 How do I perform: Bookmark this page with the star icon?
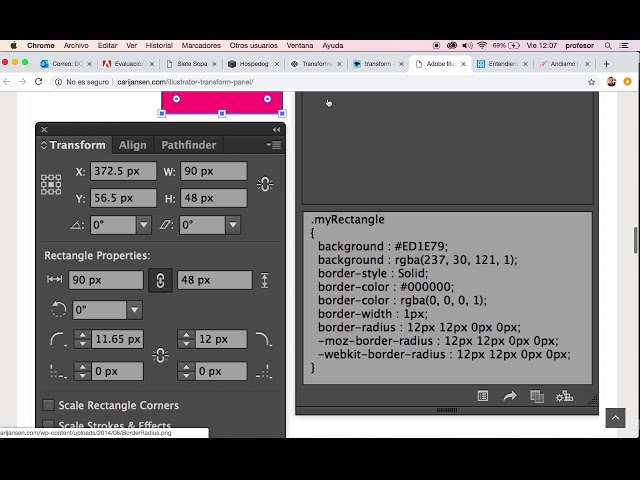pos(591,82)
